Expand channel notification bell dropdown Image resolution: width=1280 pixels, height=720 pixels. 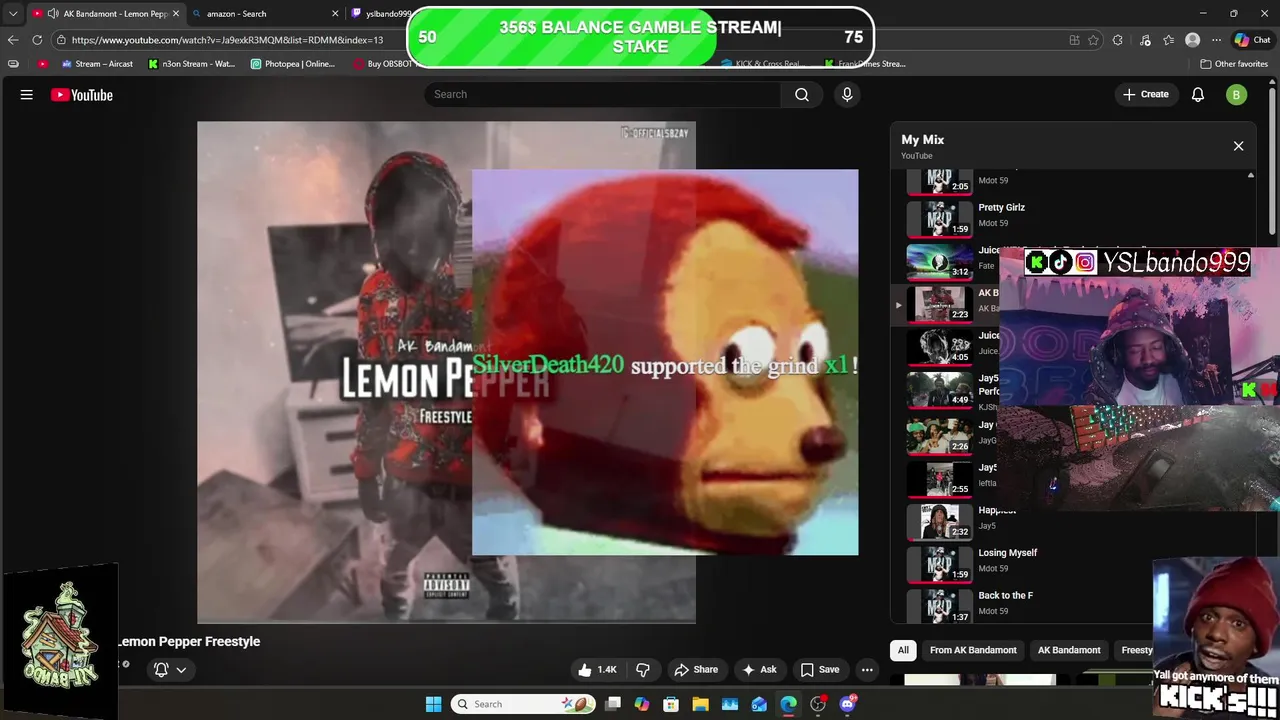pos(170,669)
